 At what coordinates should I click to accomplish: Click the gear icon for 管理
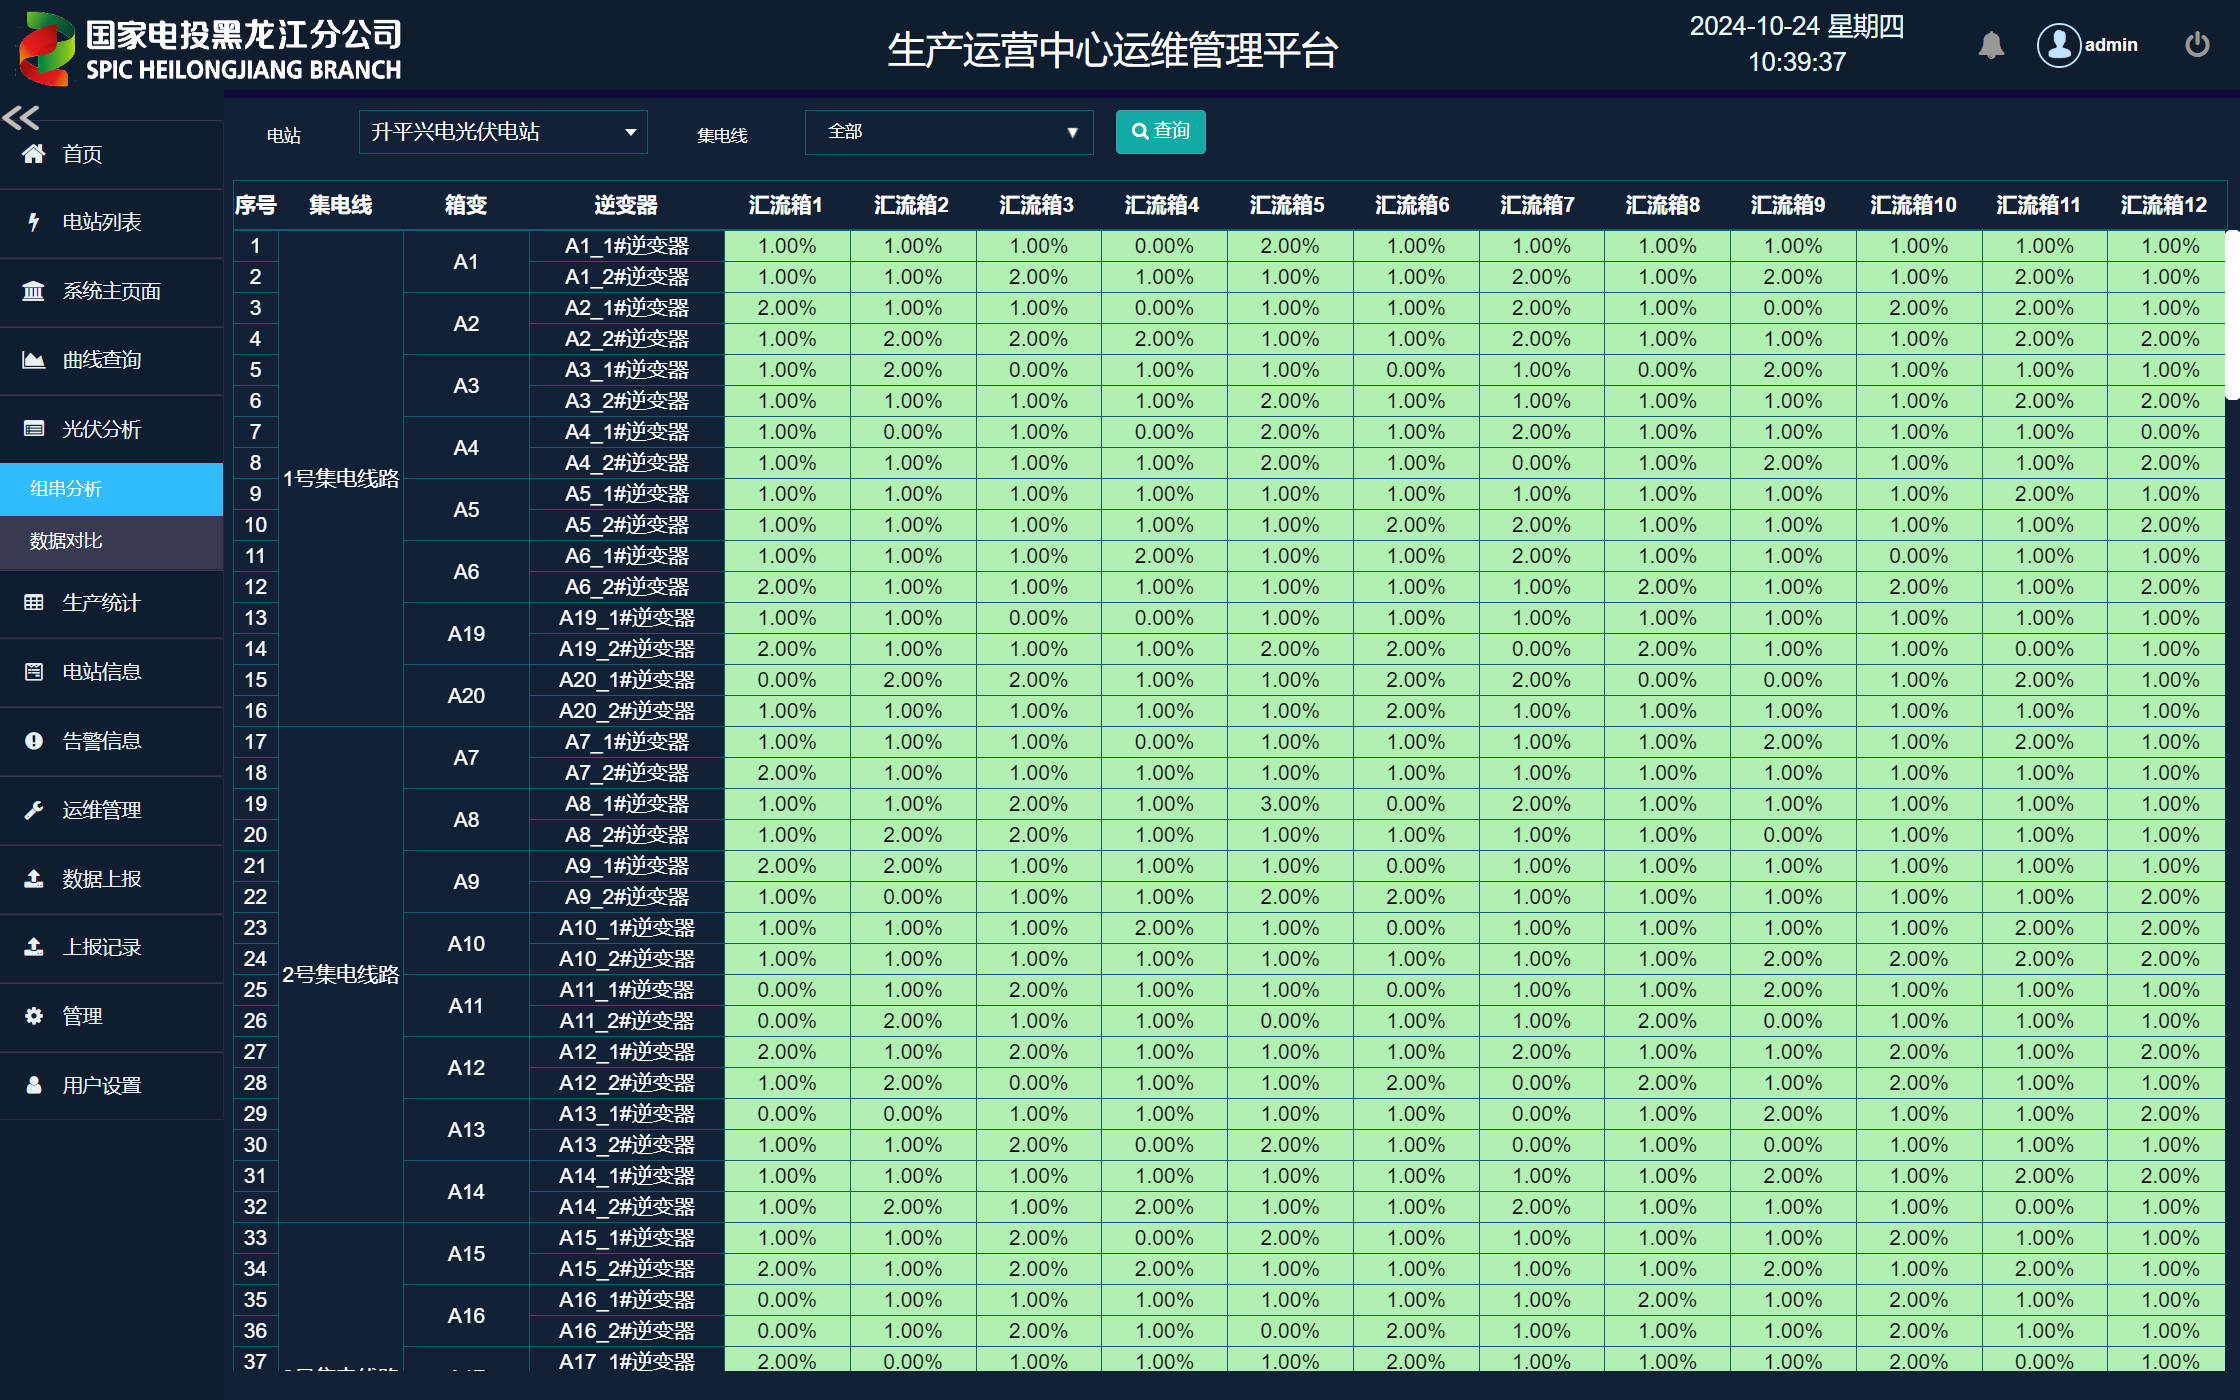click(x=34, y=1016)
